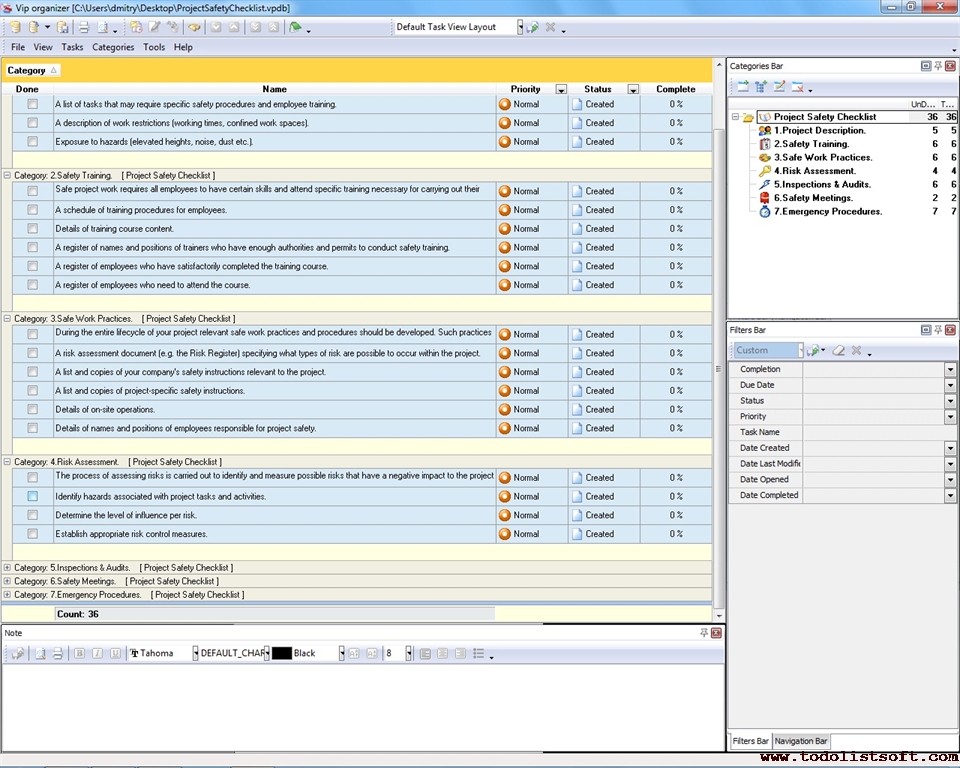Screen dimensions: 960x768
Task: Click the Task Name filter input field
Action: tap(879, 432)
